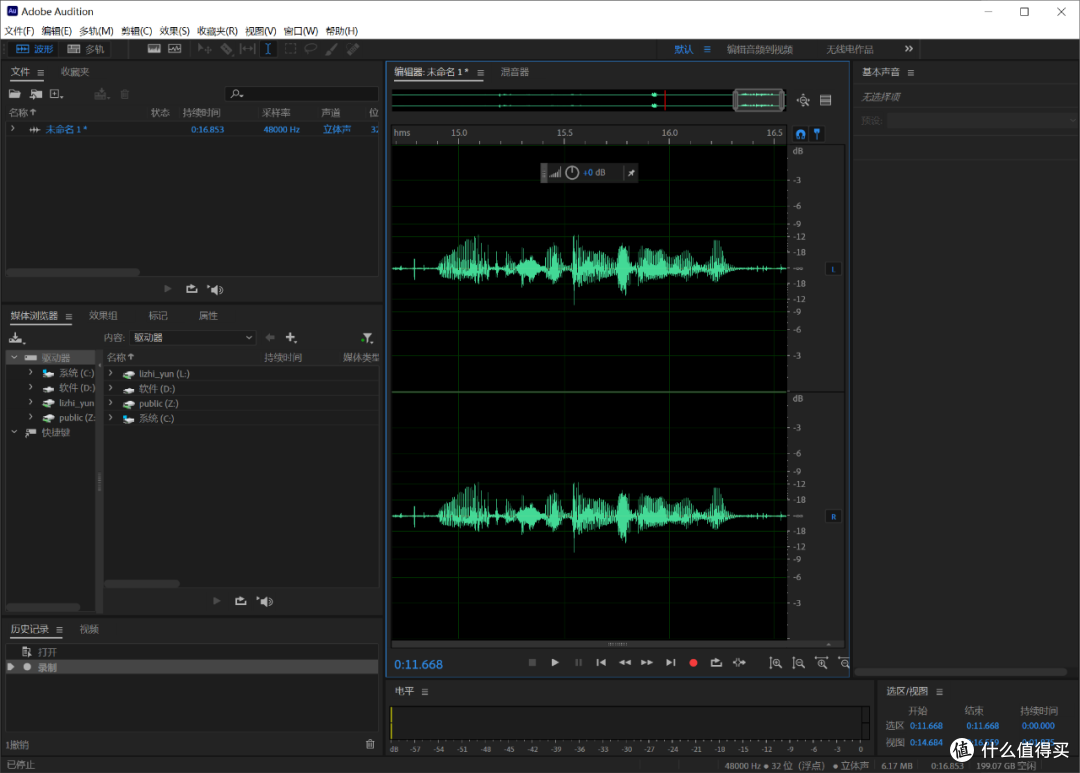The width and height of the screenshot is (1080, 773).
Task: Select the Time Selection tool
Action: pos(267,49)
